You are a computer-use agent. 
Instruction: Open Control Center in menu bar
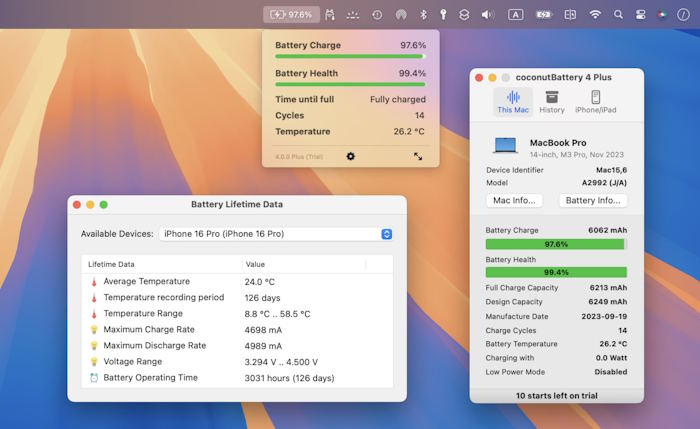(x=641, y=15)
